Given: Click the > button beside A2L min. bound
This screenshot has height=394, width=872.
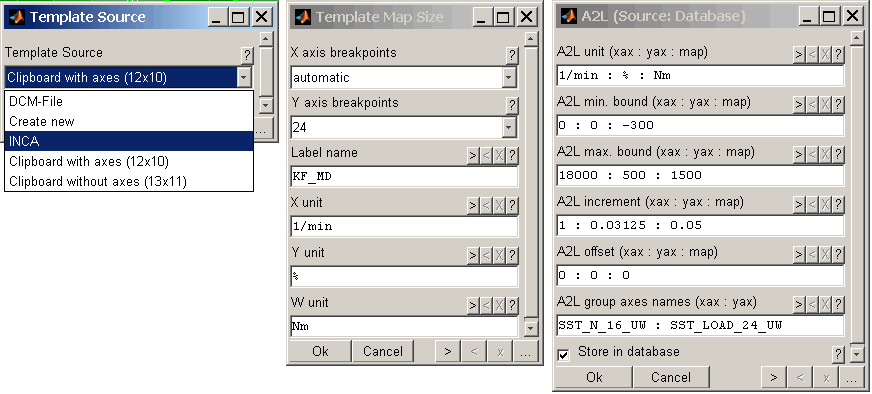Looking at the screenshot, I should (799, 105).
